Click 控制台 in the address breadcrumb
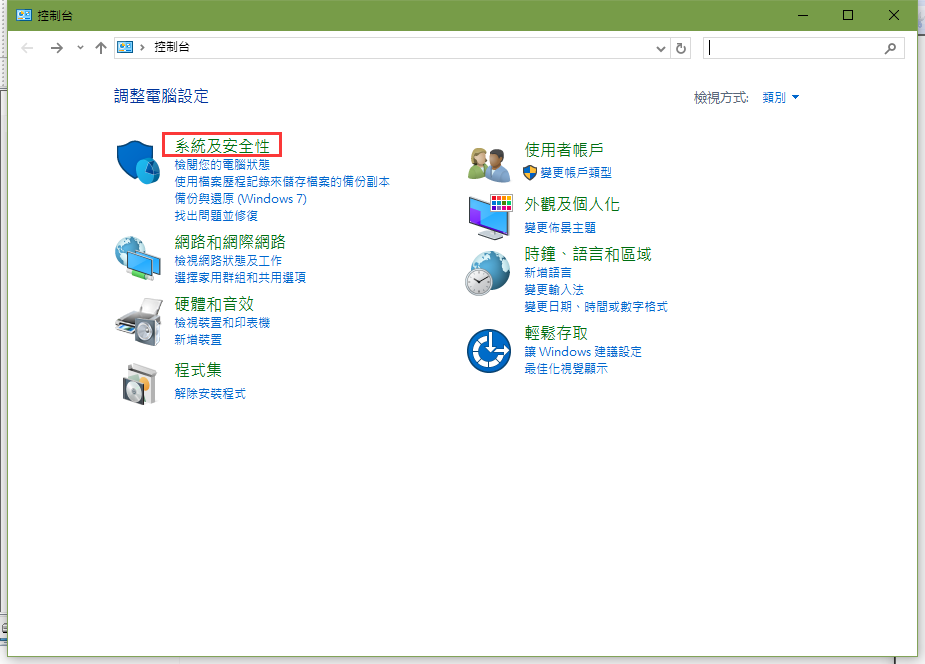This screenshot has height=664, width=925. click(172, 47)
